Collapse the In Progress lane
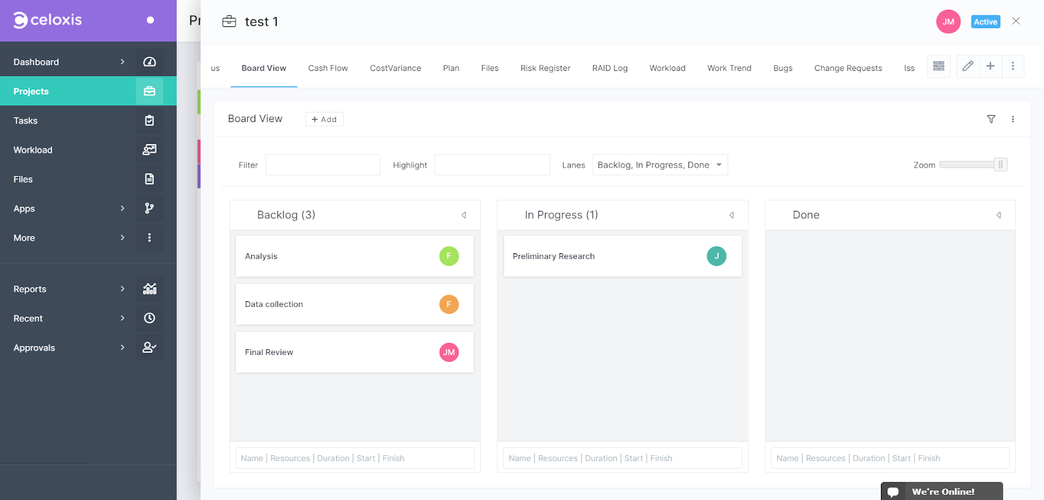The height and width of the screenshot is (500, 1044). tap(731, 215)
